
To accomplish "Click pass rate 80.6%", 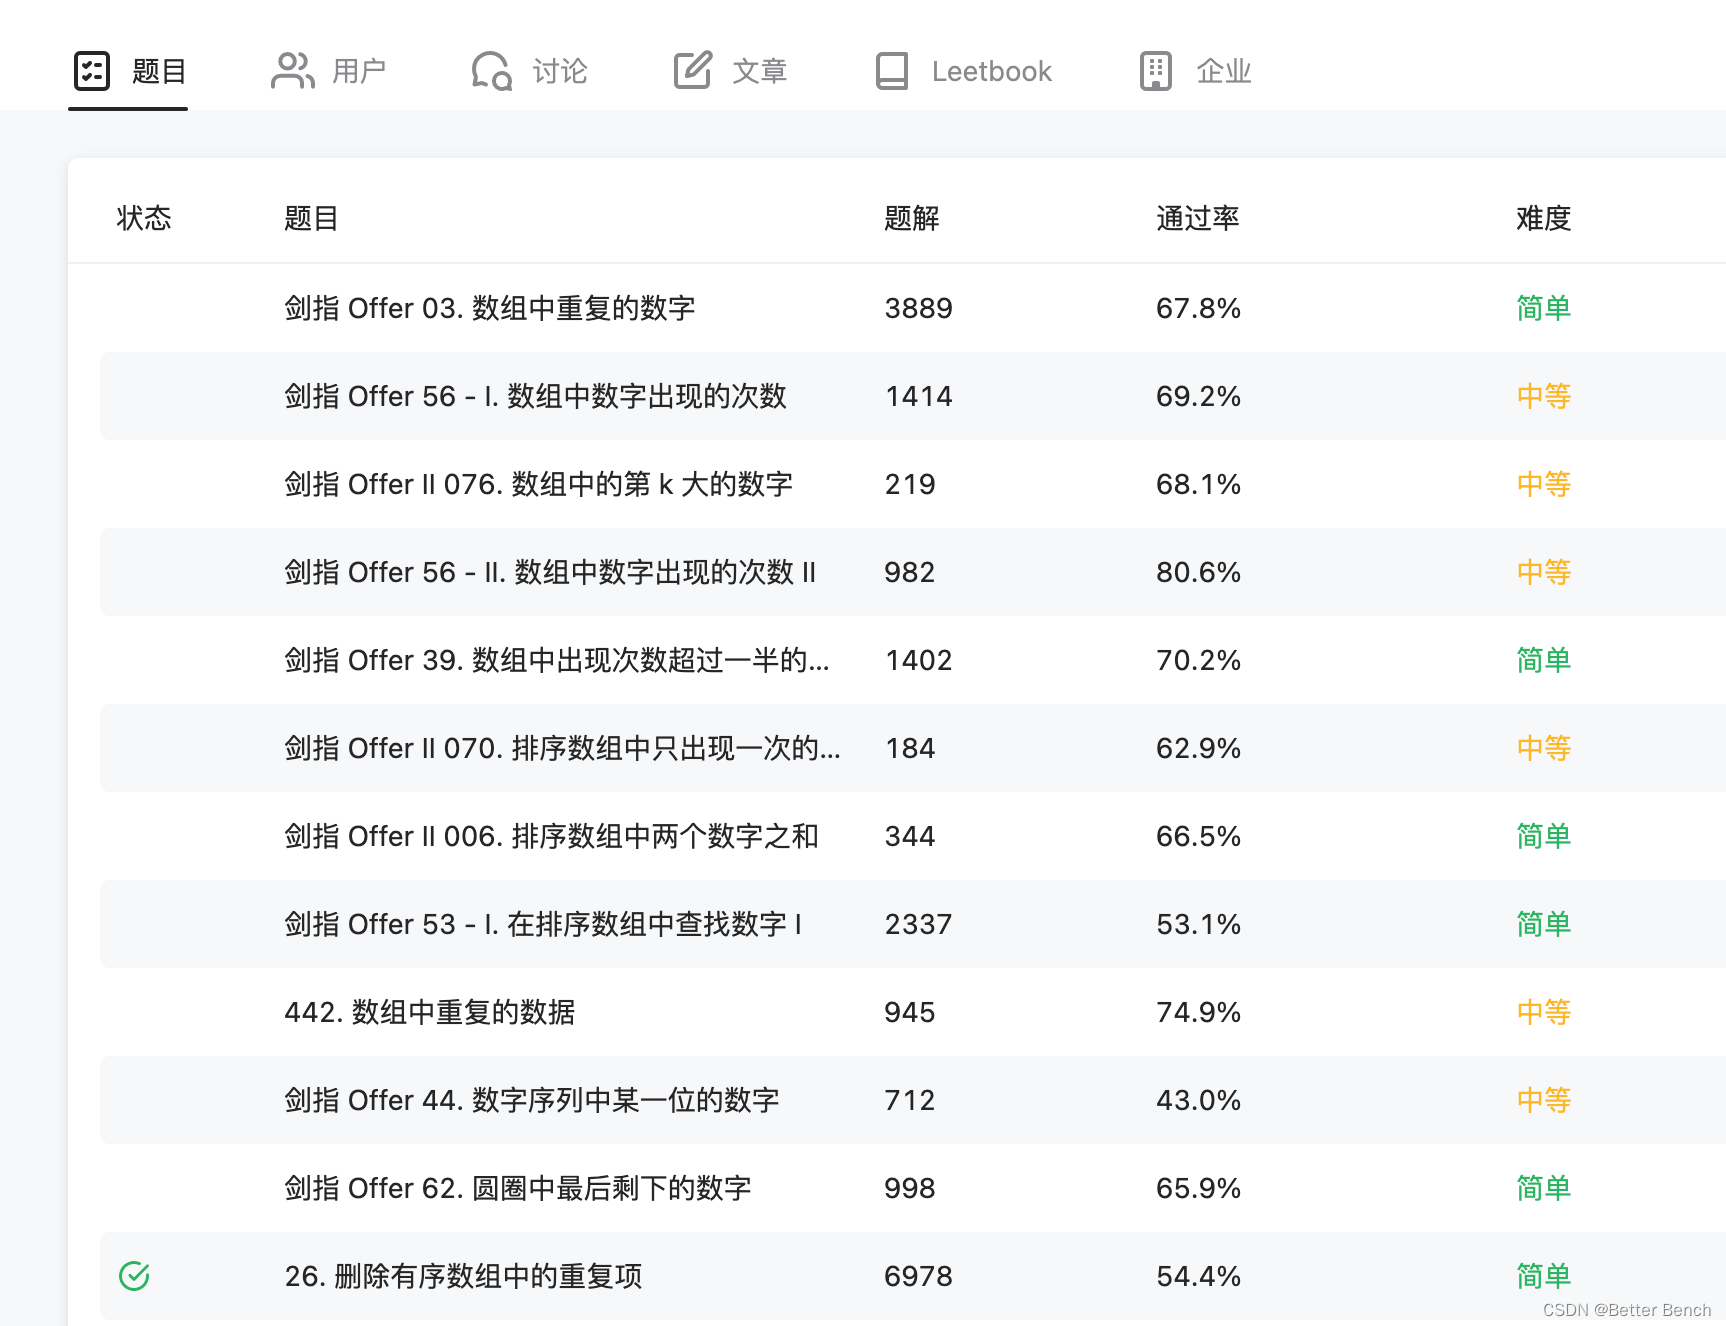I will (x=1198, y=572).
